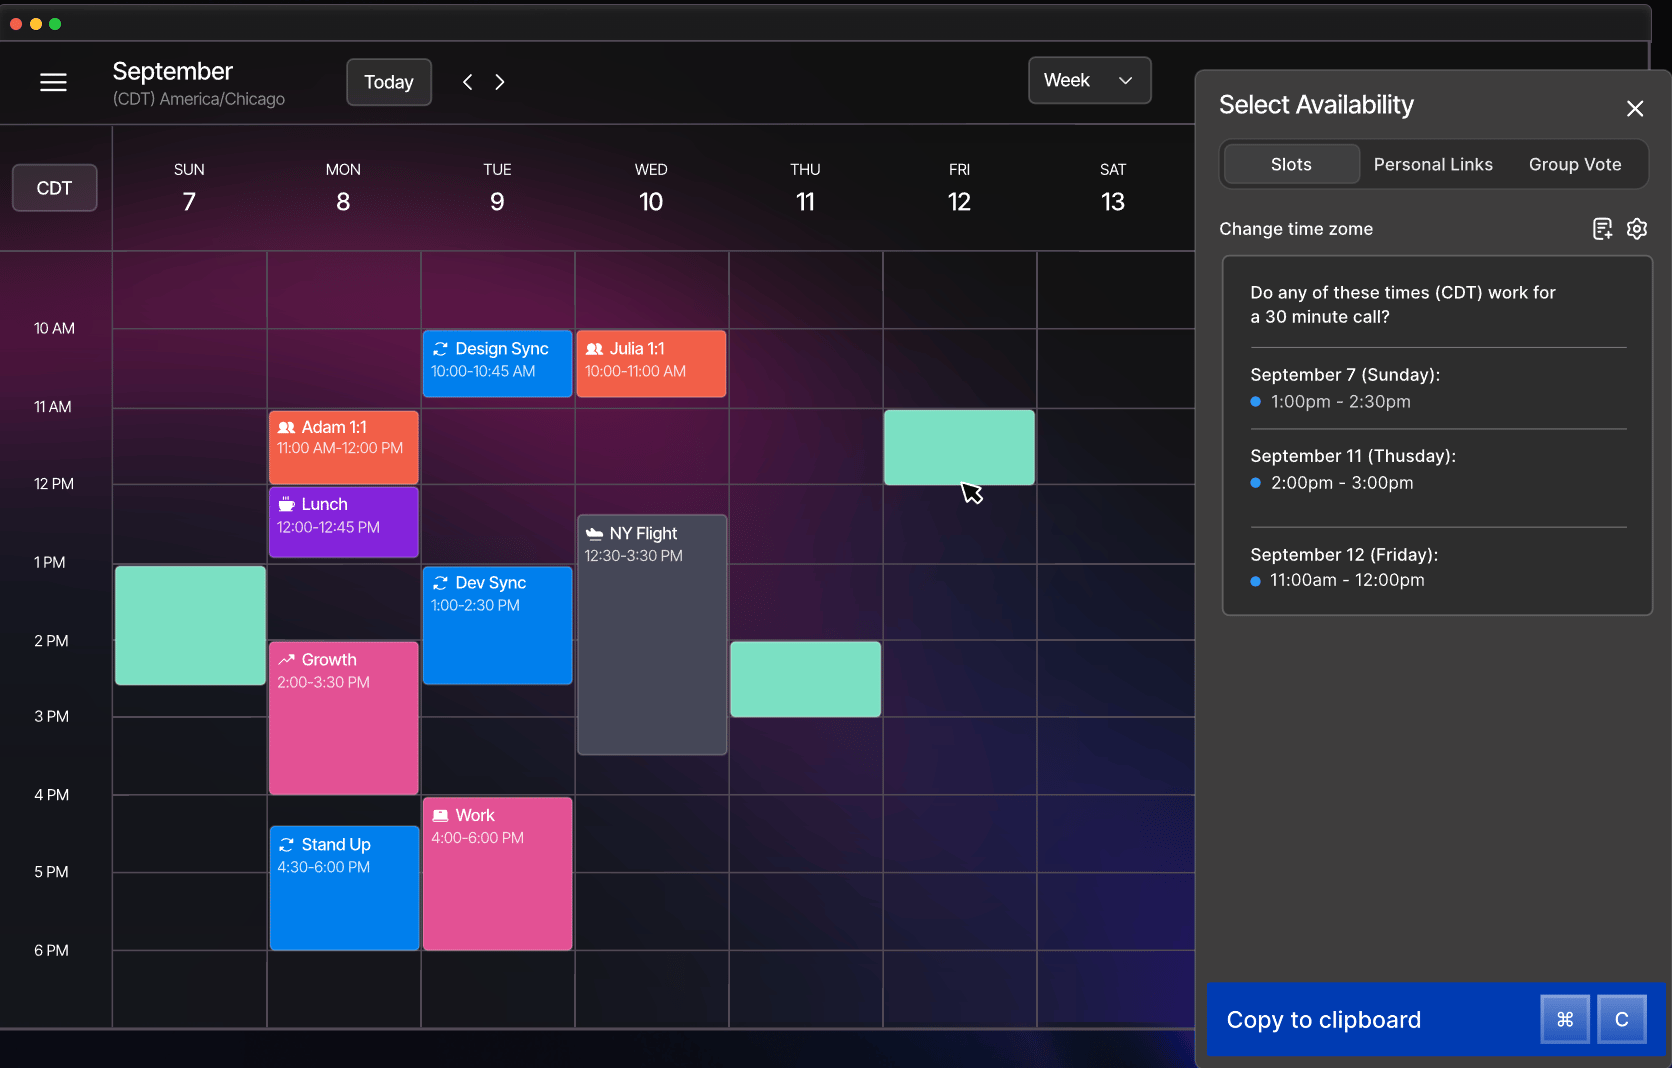Open the Dev Sync event

tap(497, 625)
